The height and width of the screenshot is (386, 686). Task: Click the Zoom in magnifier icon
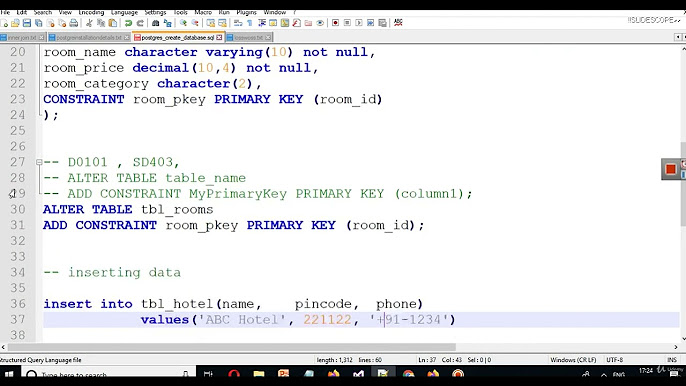click(183, 23)
